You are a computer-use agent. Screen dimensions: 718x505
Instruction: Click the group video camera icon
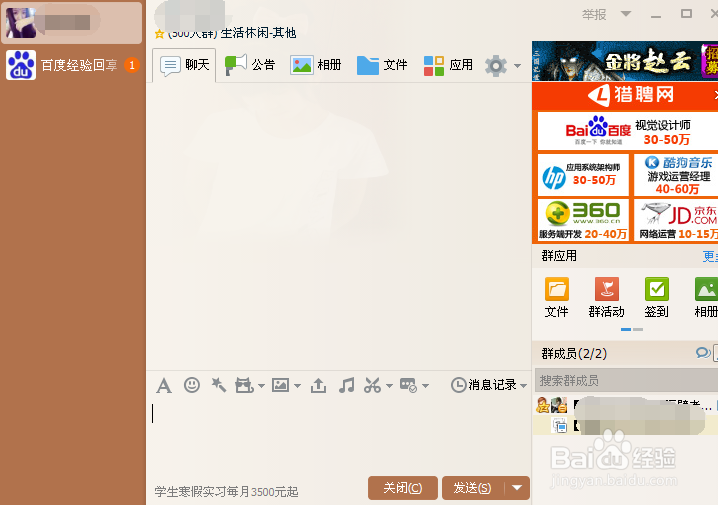[x=244, y=386]
